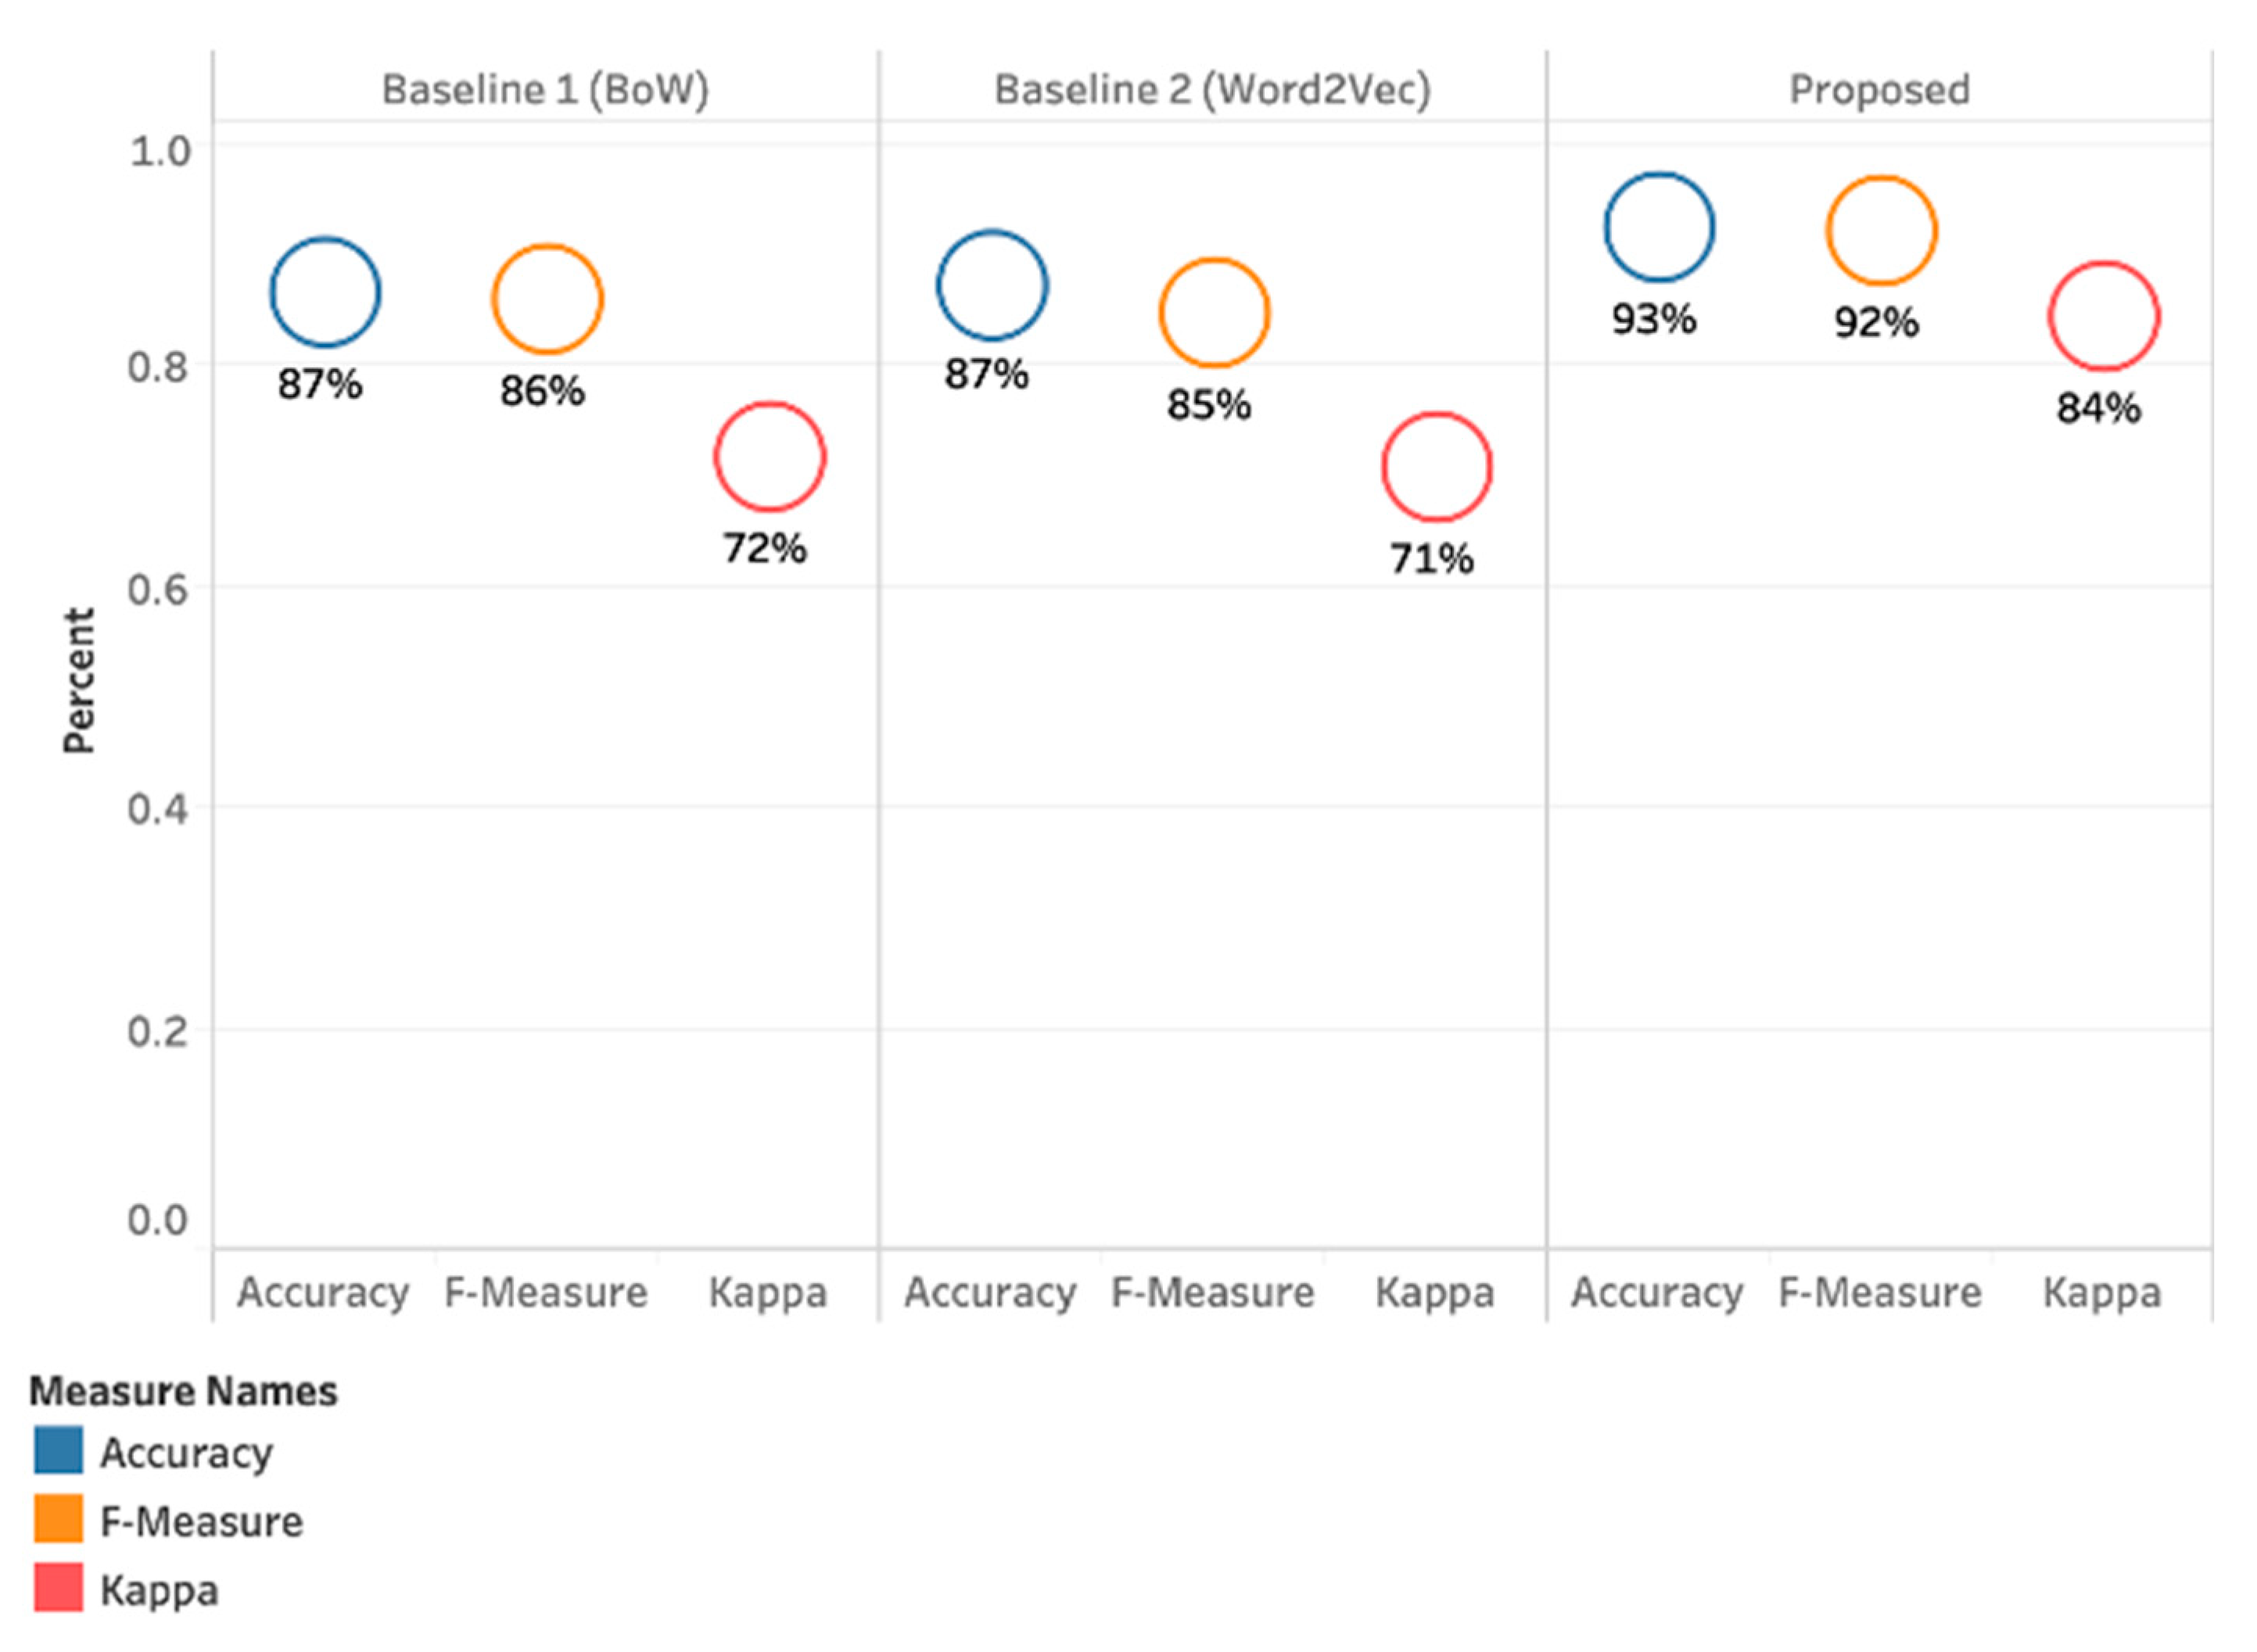Select Baseline 2 (Word2Vec) F-Measure circle
The height and width of the screenshot is (1652, 2257).
[1214, 313]
